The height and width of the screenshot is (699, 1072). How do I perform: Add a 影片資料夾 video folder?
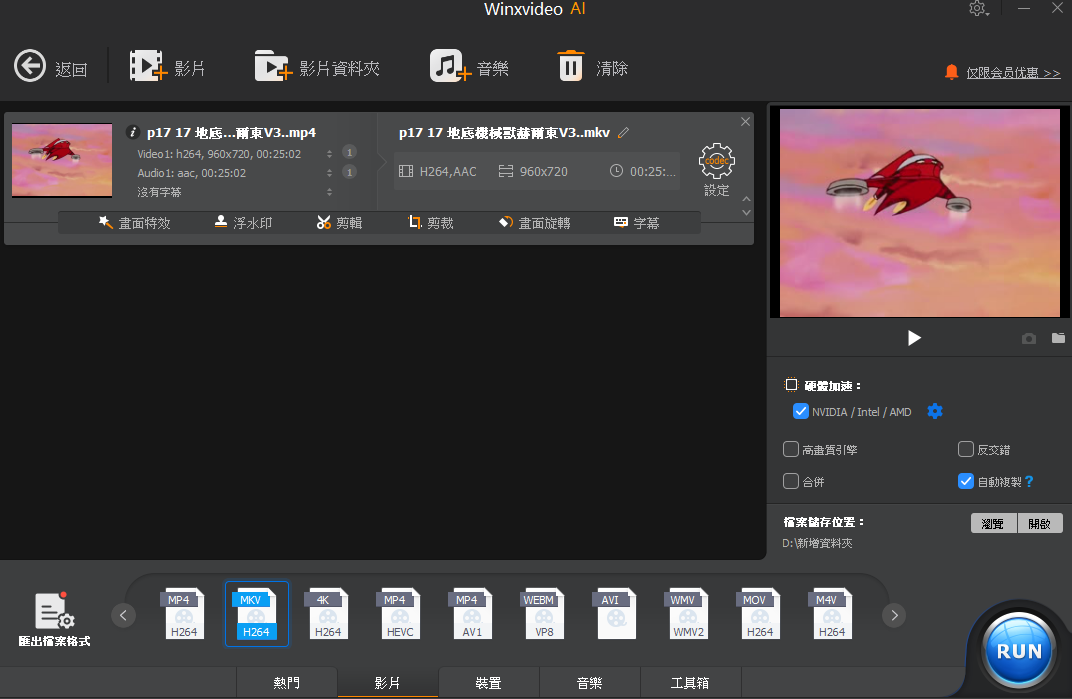pos(272,67)
